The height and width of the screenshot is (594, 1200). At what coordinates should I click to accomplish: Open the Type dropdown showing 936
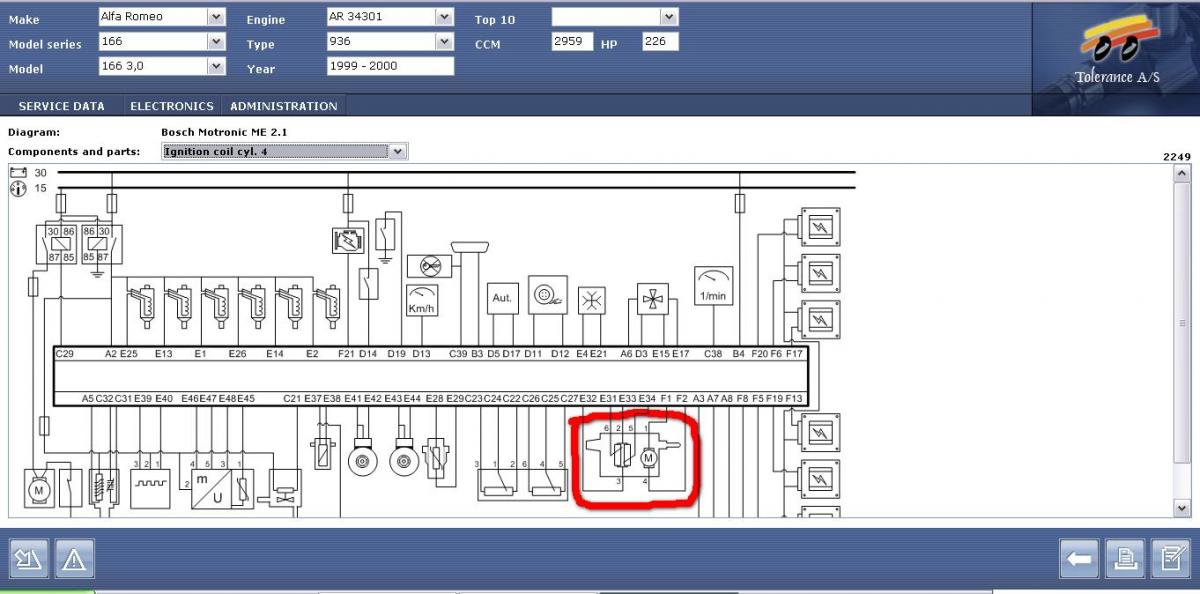click(445, 41)
